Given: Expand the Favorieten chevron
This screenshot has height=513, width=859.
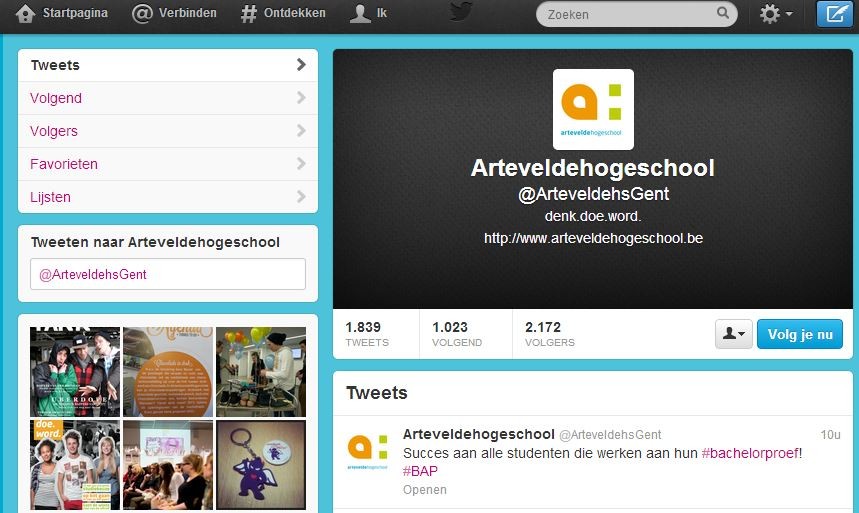Looking at the screenshot, I should click(301, 163).
